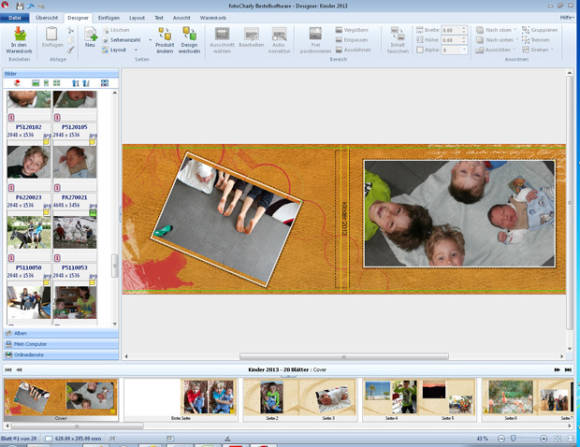The image size is (580, 447).
Task: Click the Auto-Korrektur icon
Action: click(279, 34)
